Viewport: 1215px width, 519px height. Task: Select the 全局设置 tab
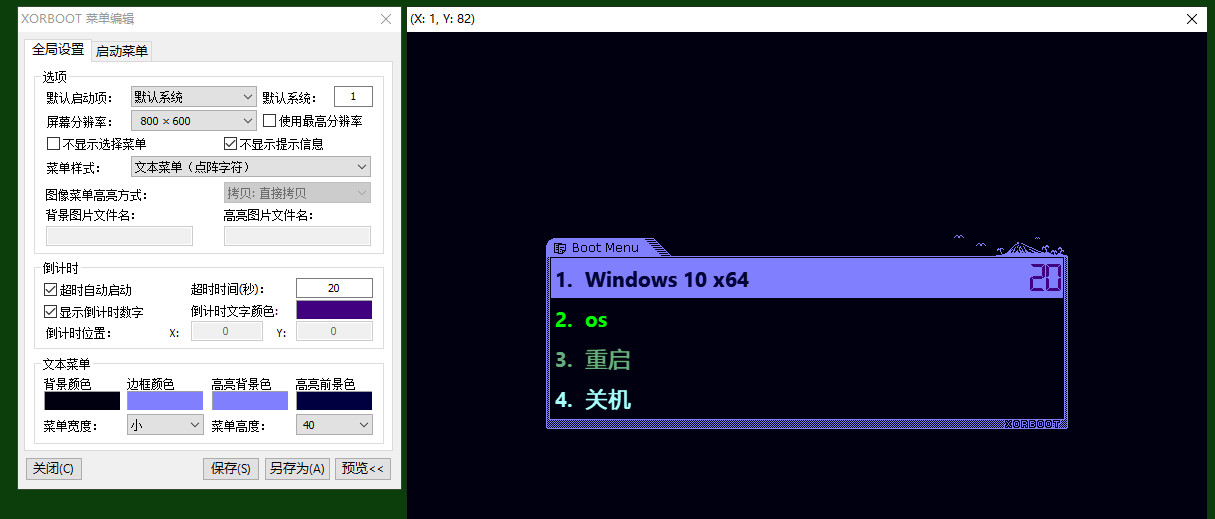click(58, 50)
